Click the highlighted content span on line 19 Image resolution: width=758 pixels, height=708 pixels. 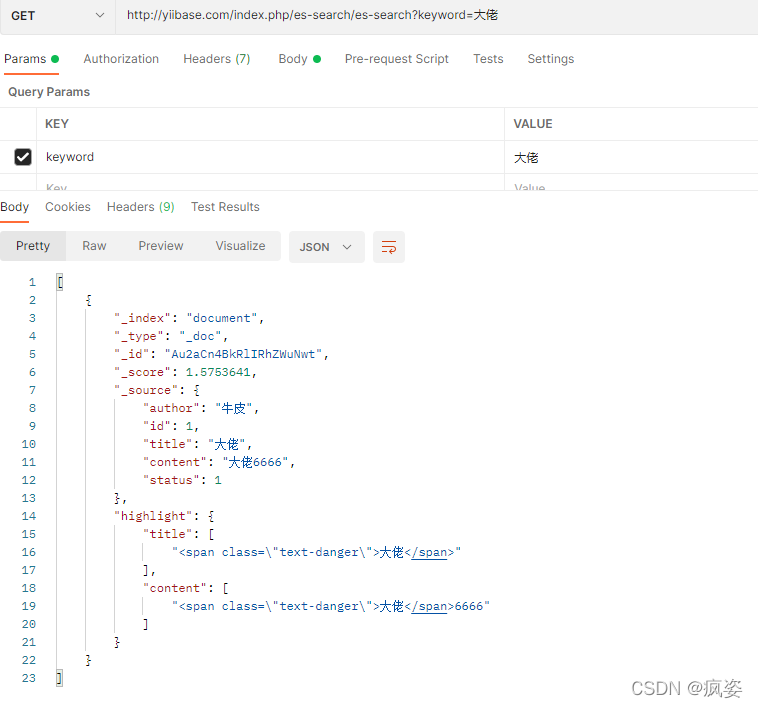point(331,606)
